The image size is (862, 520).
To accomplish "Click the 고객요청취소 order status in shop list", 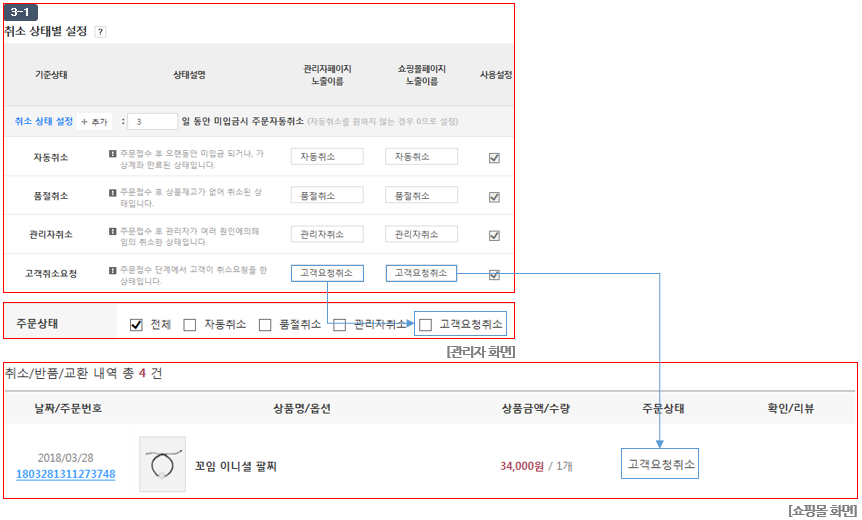I will click(x=660, y=464).
